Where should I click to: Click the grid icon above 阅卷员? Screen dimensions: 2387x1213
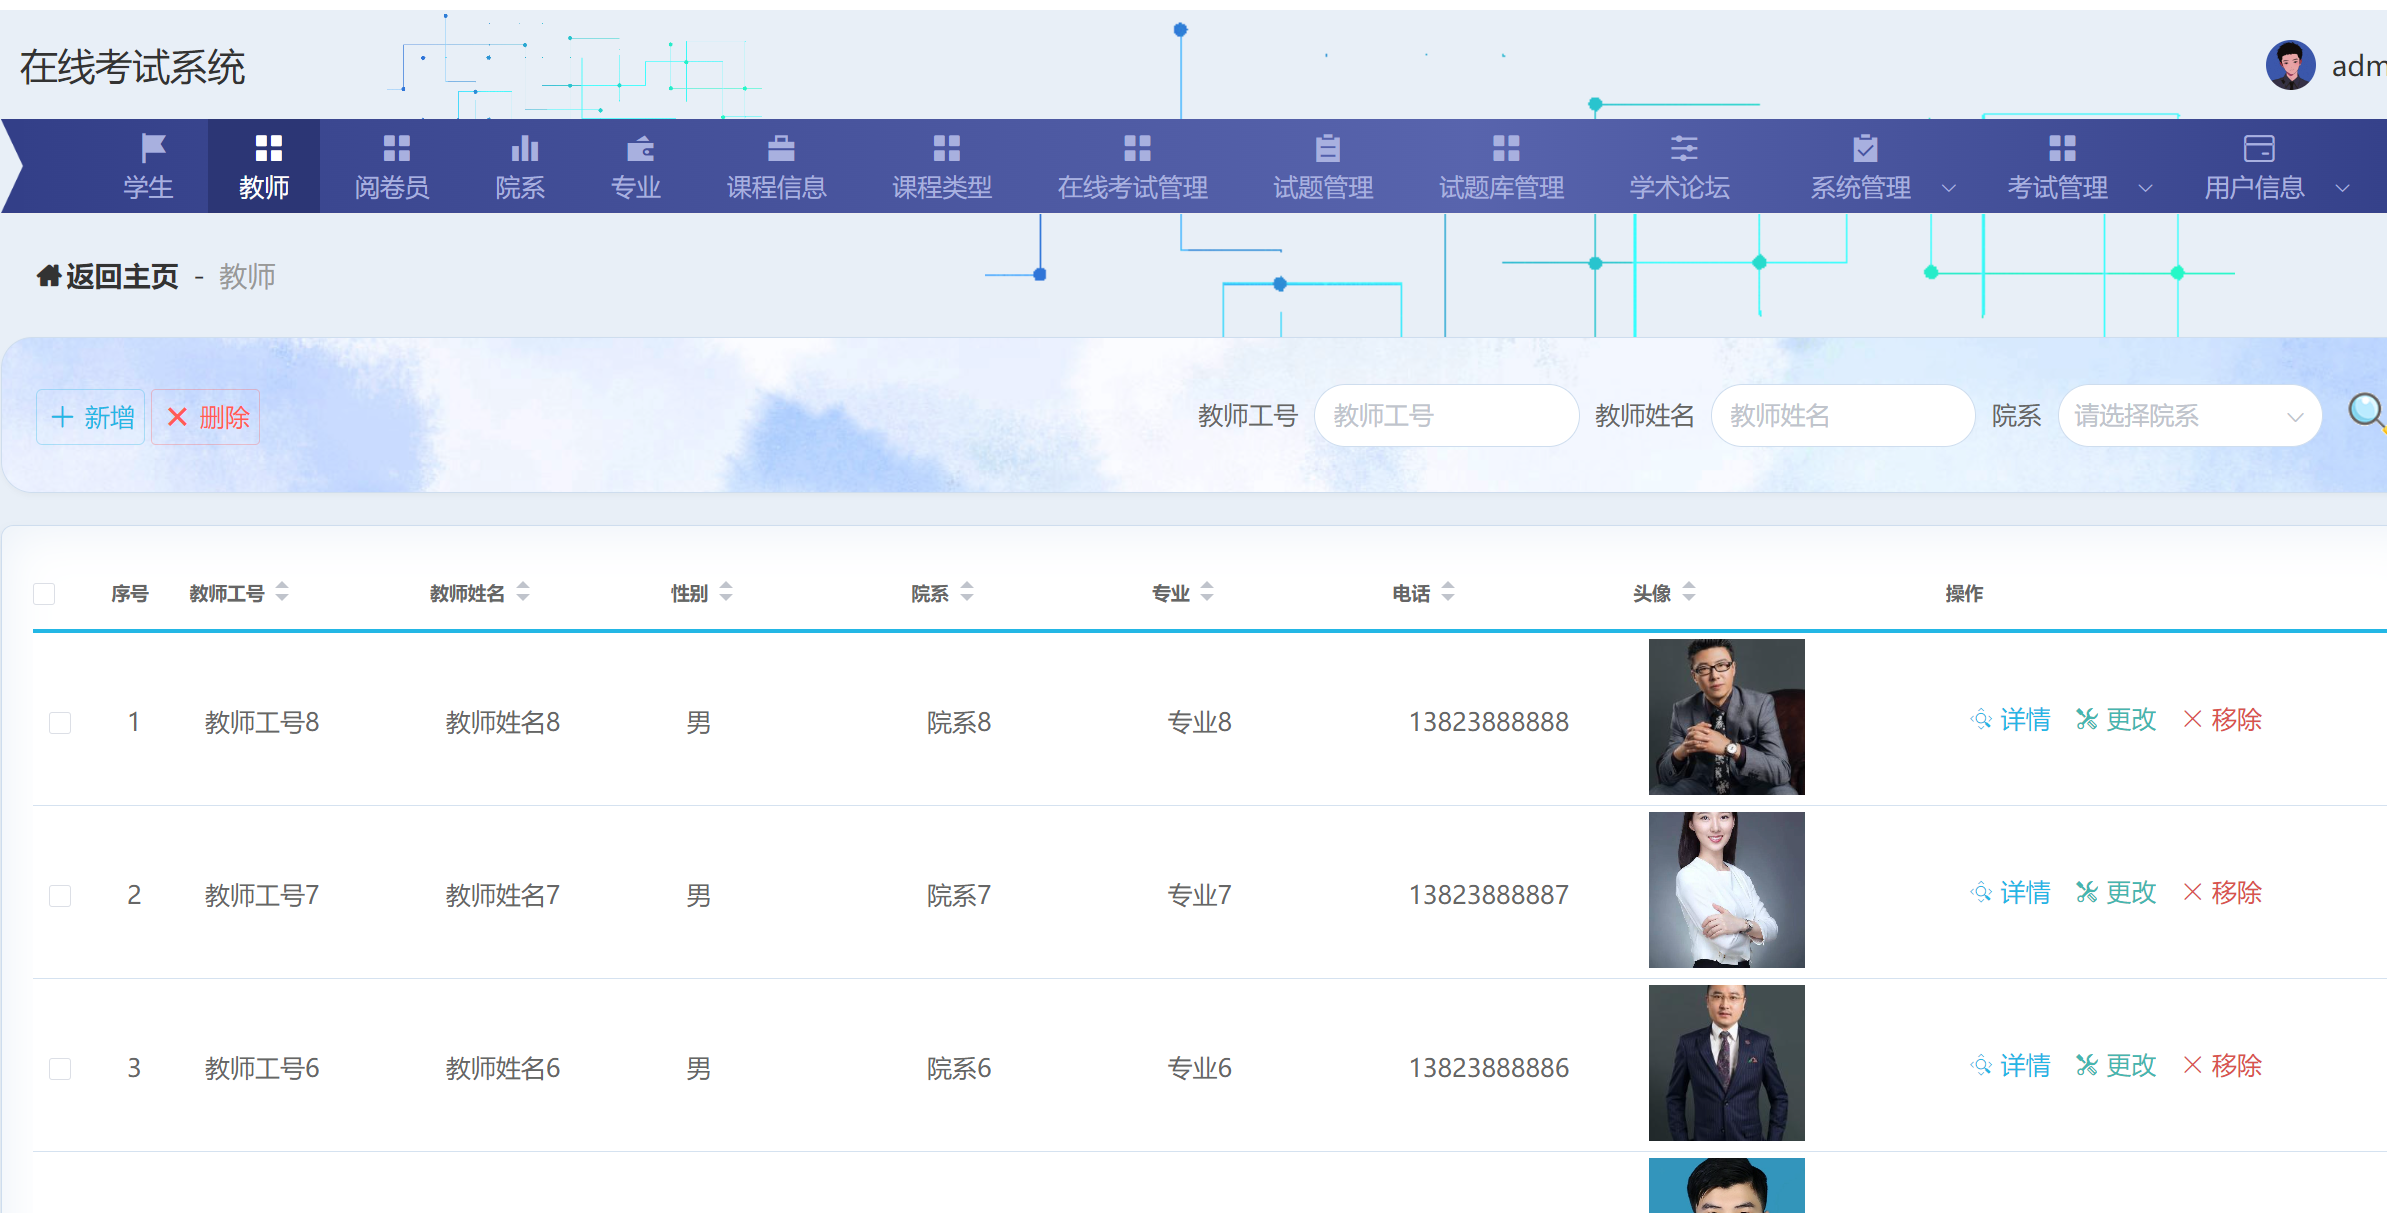click(396, 148)
